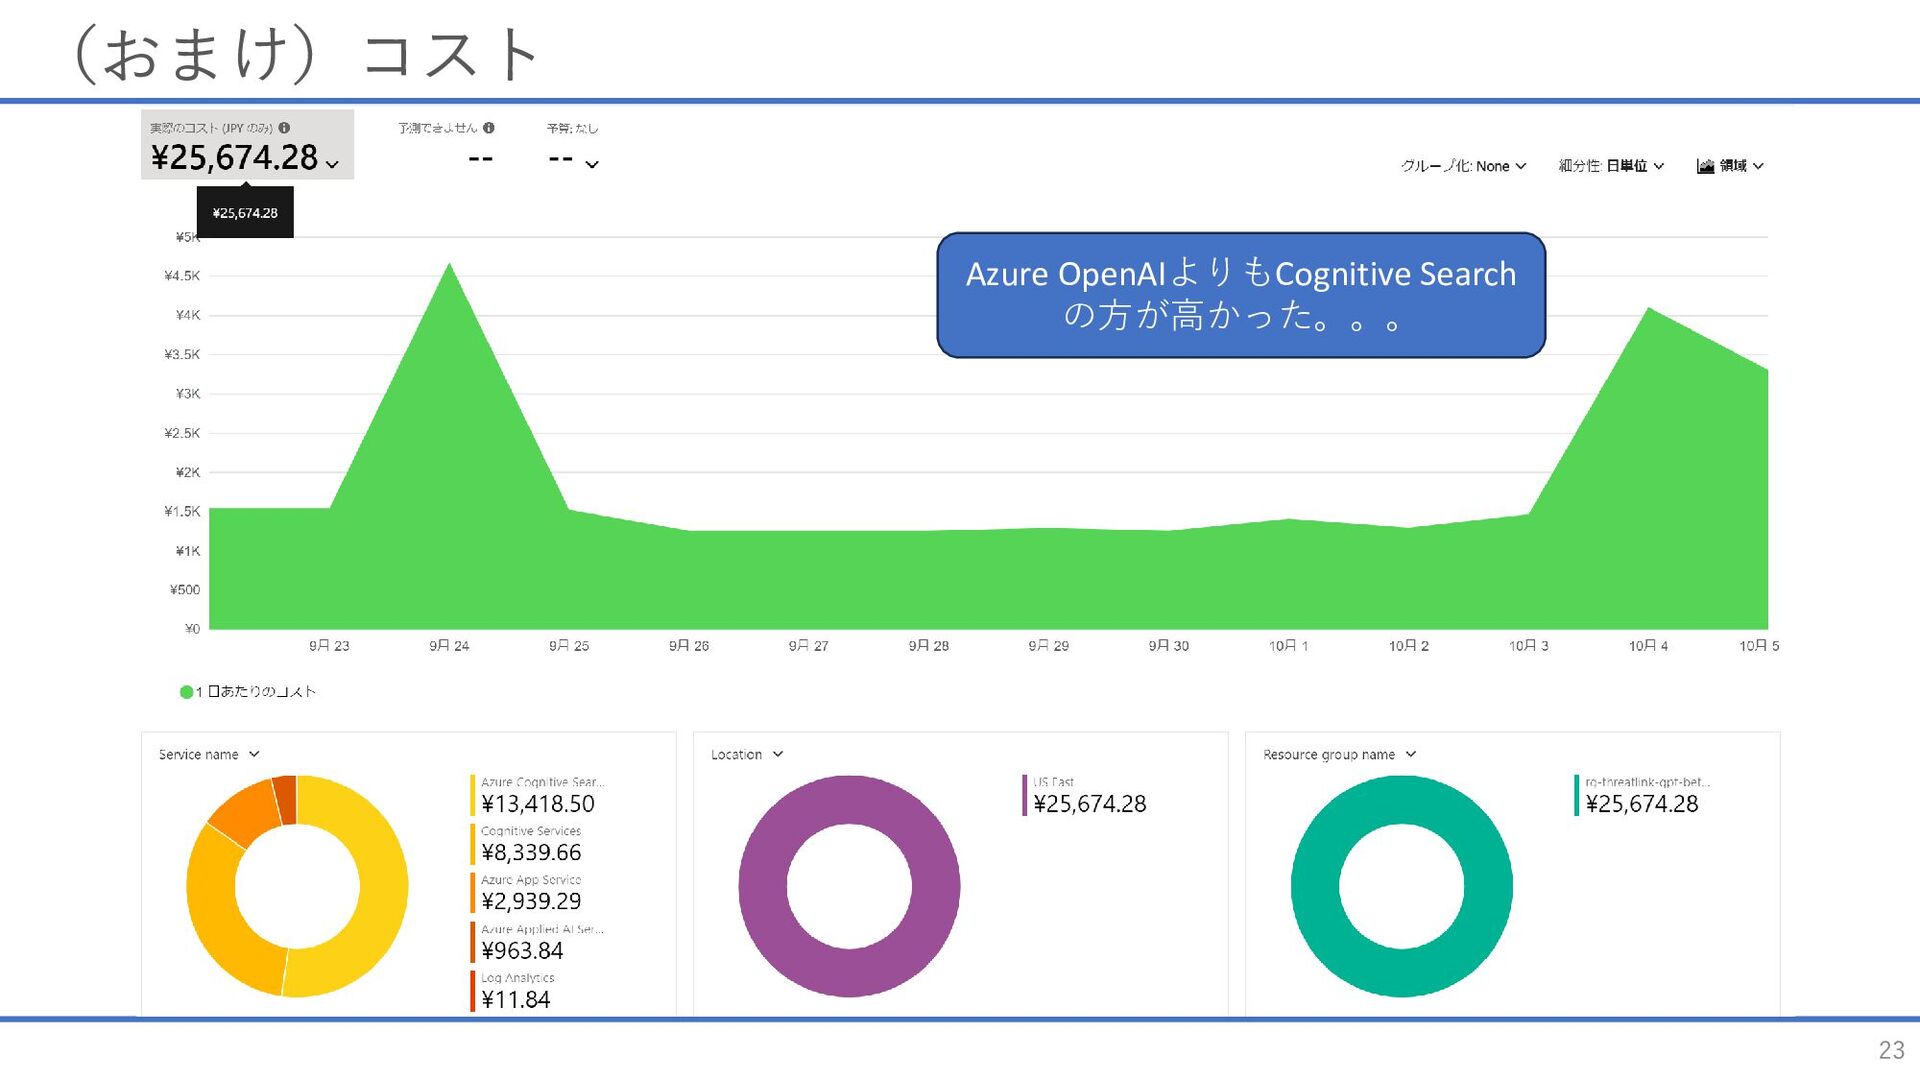Open the area chart type icon
Image resolution: width=1920 pixels, height=1080 pixels.
click(x=1706, y=166)
